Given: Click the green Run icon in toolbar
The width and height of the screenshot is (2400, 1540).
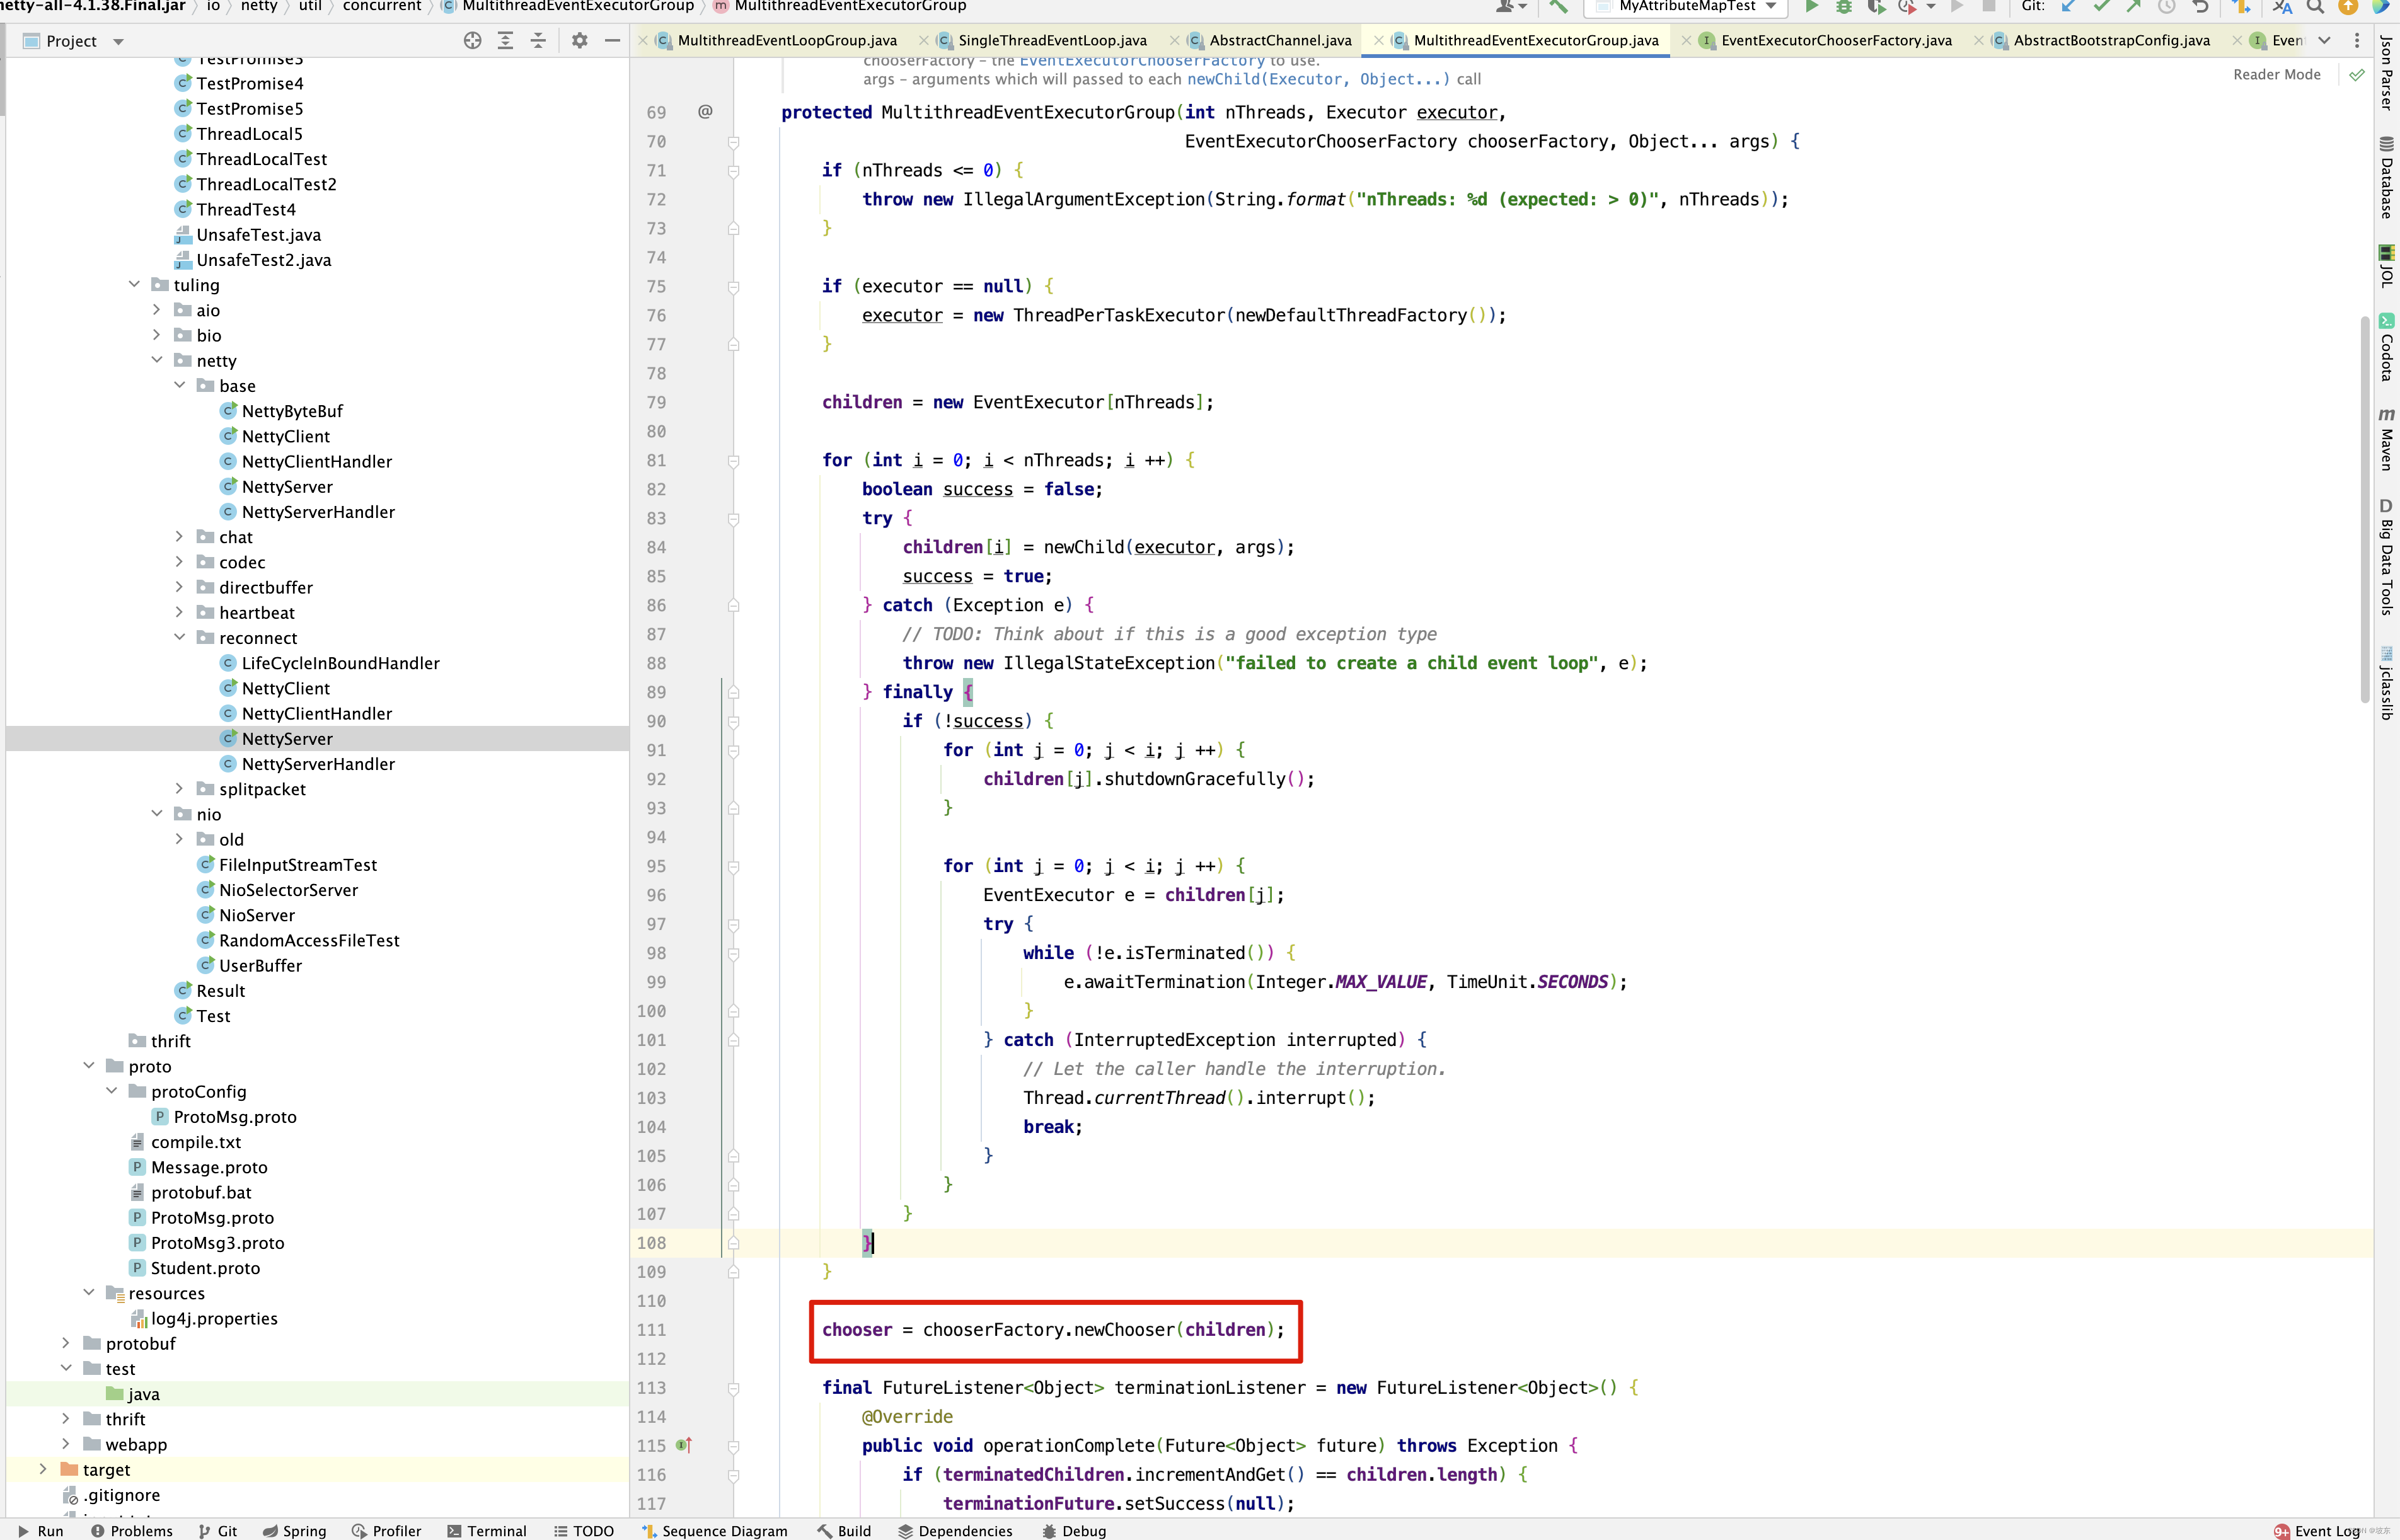Looking at the screenshot, I should tap(1811, 7).
